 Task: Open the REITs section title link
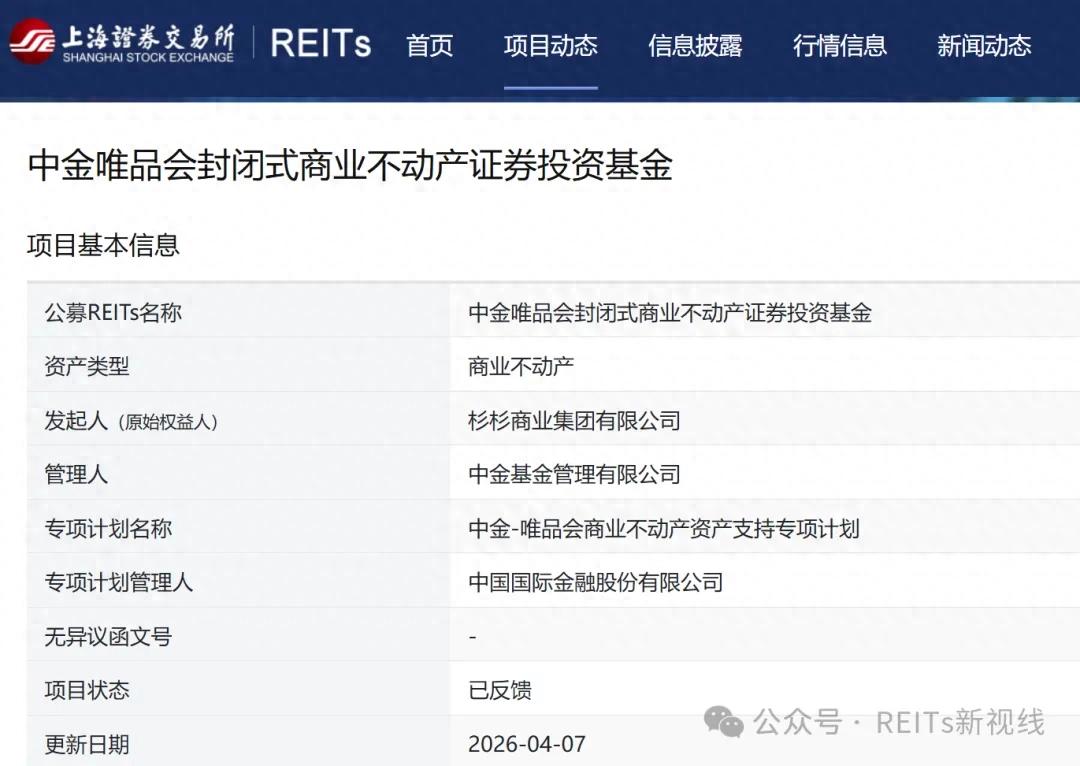click(x=320, y=43)
